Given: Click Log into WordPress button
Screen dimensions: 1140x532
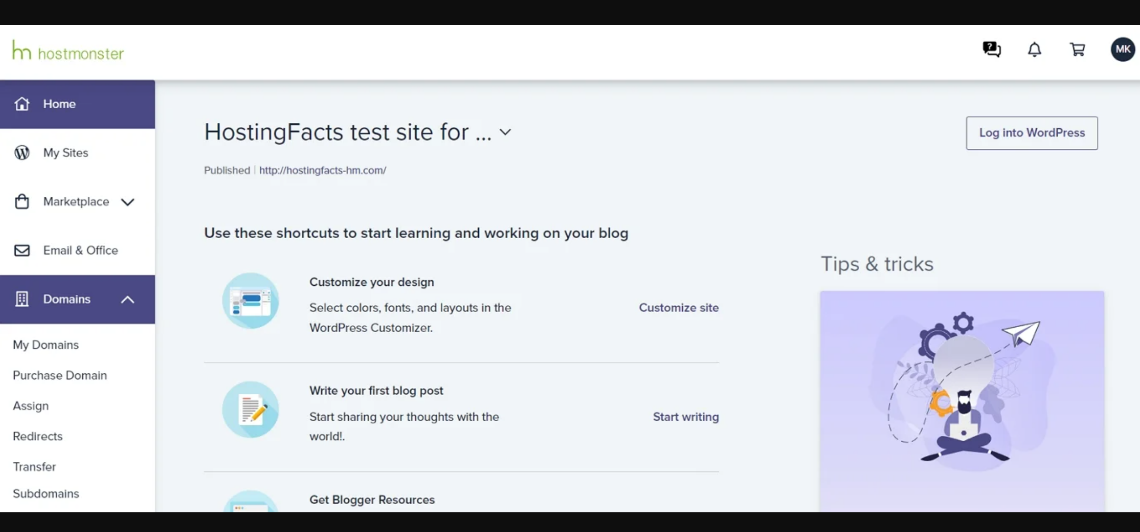Looking at the screenshot, I should pos(1032,133).
